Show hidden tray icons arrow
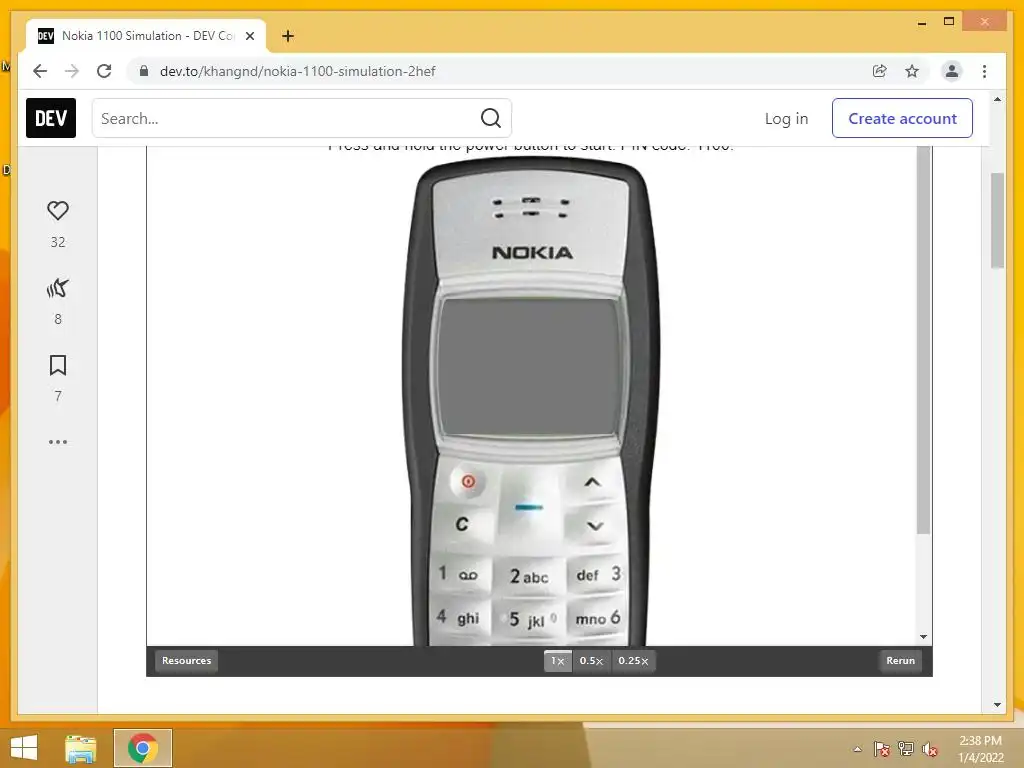The image size is (1024, 768). 857,749
